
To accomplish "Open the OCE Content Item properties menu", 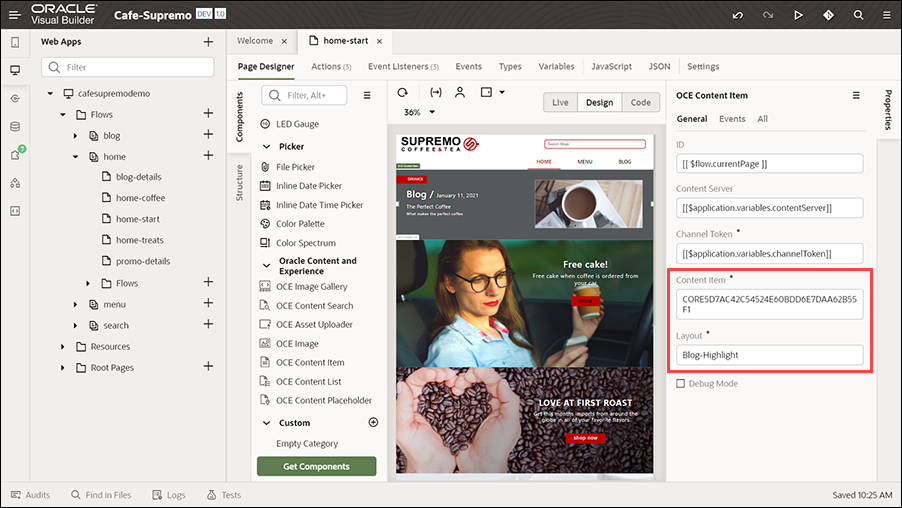I will [856, 96].
